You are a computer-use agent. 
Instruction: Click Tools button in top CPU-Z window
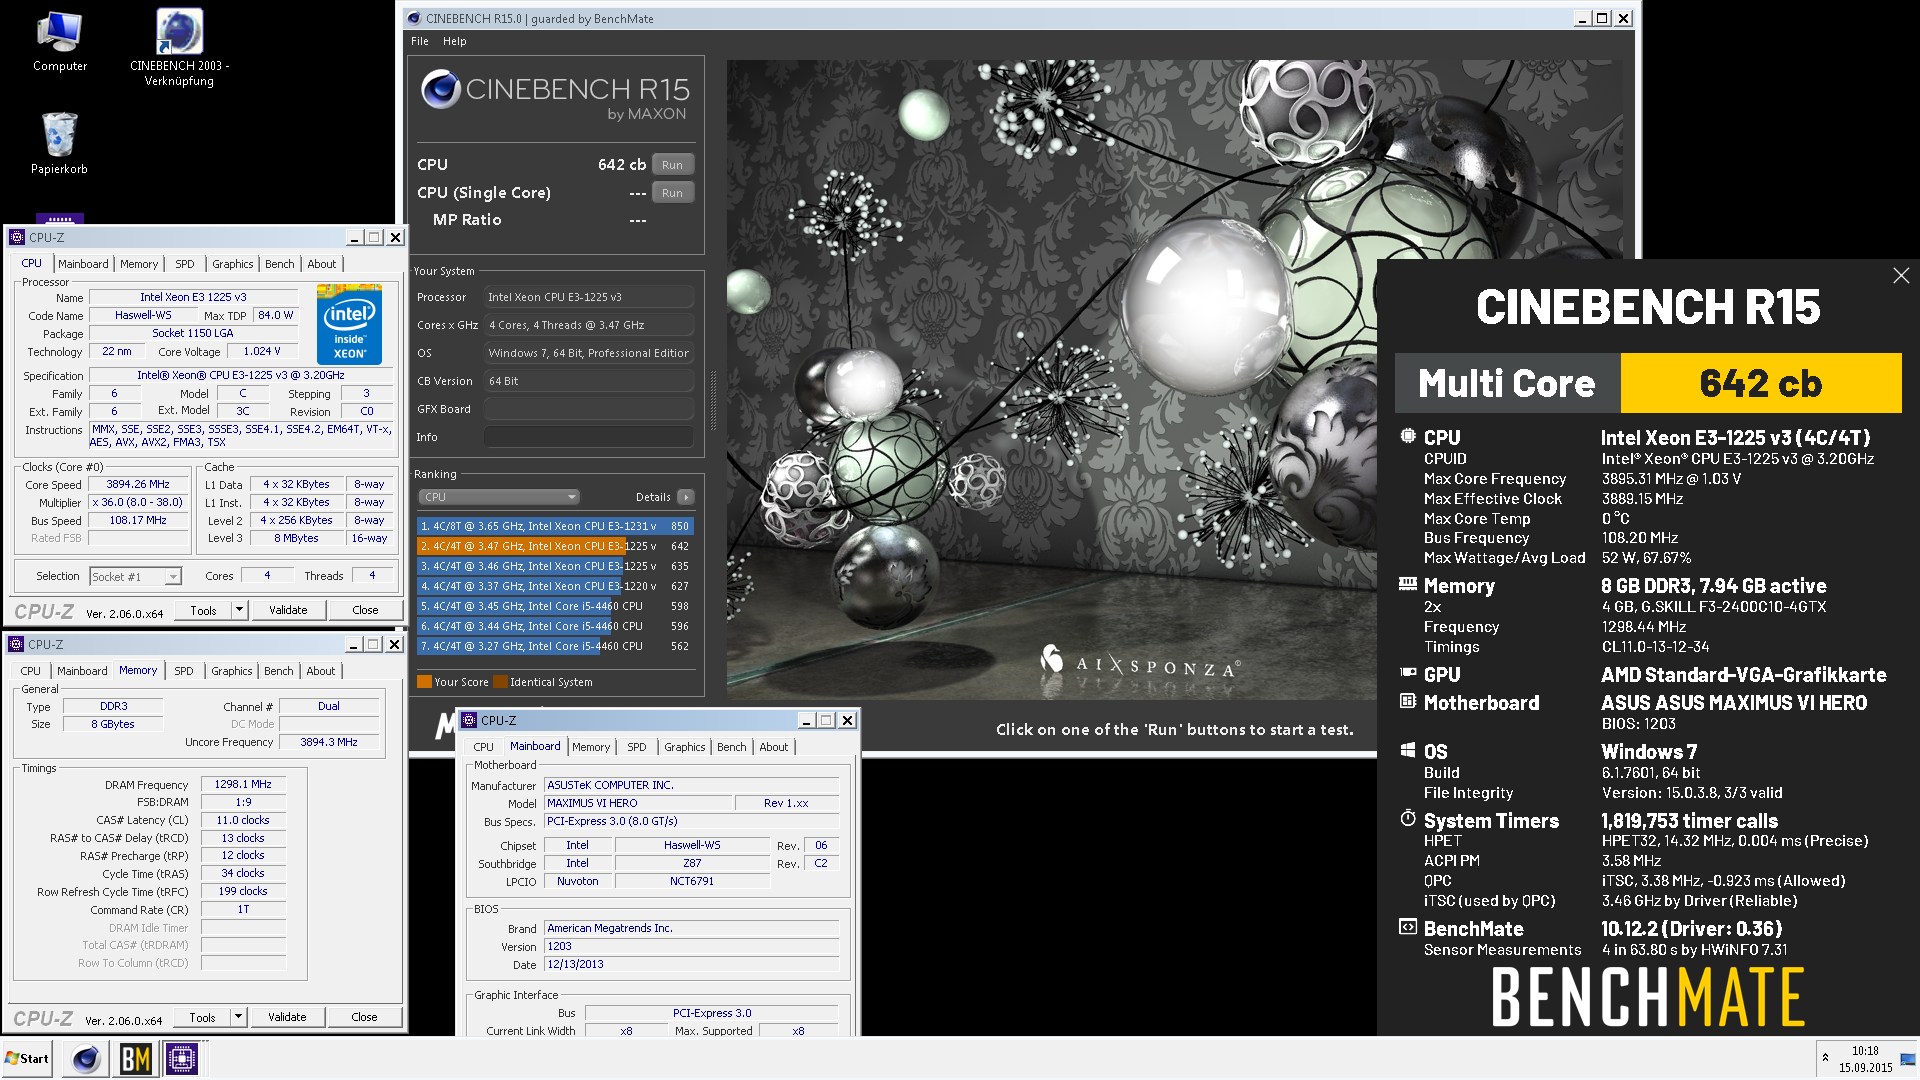[x=203, y=610]
